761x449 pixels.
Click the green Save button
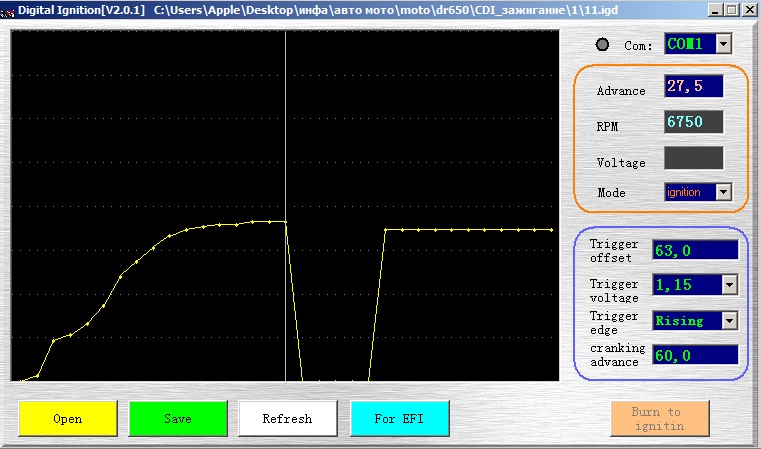coord(178,418)
